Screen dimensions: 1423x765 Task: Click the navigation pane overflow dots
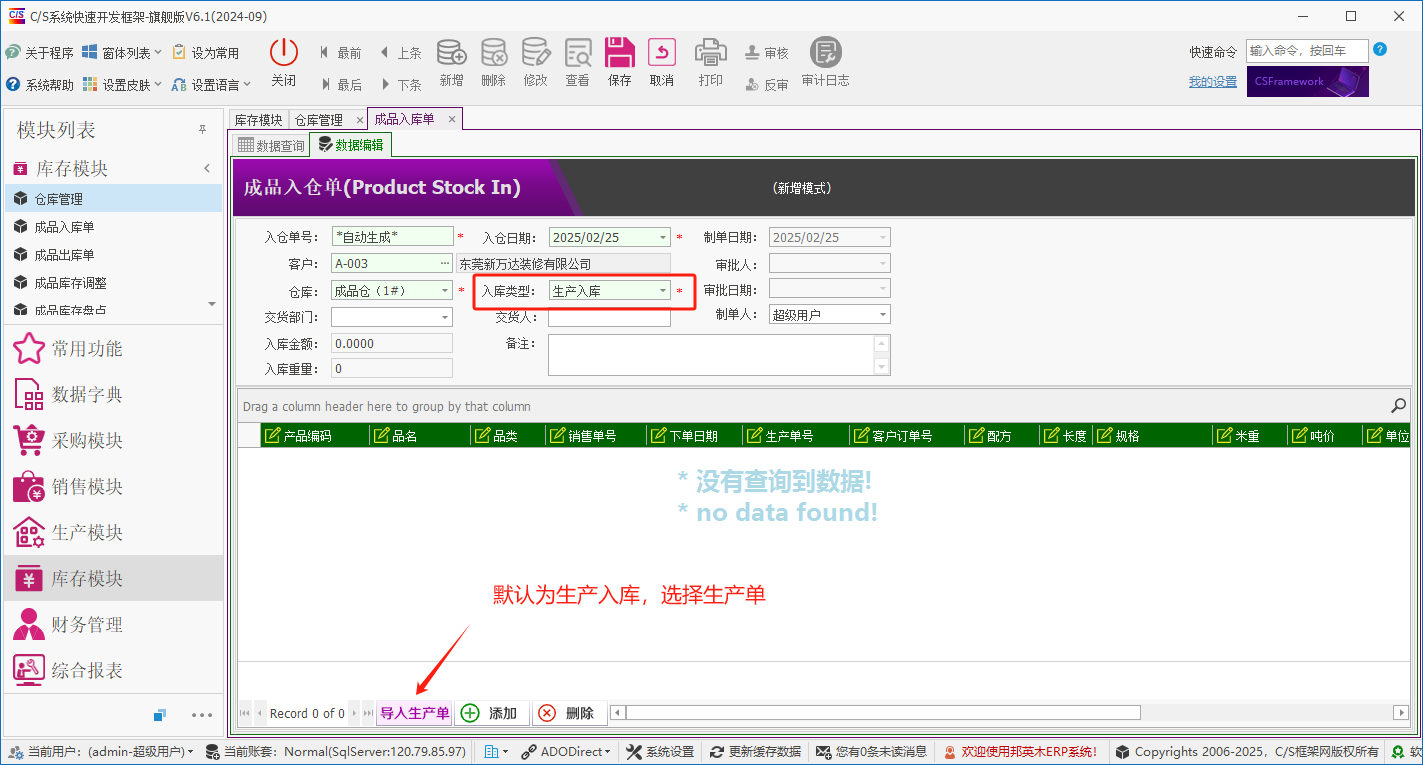(x=202, y=715)
